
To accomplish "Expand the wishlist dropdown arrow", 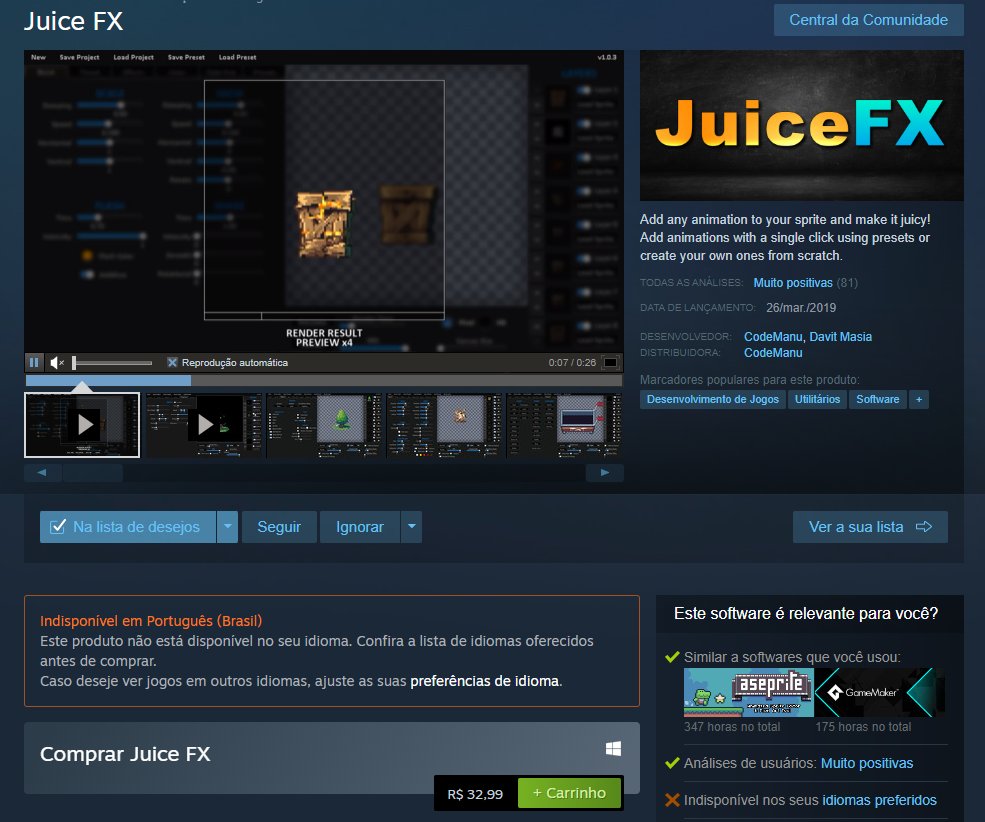I will (x=227, y=527).
